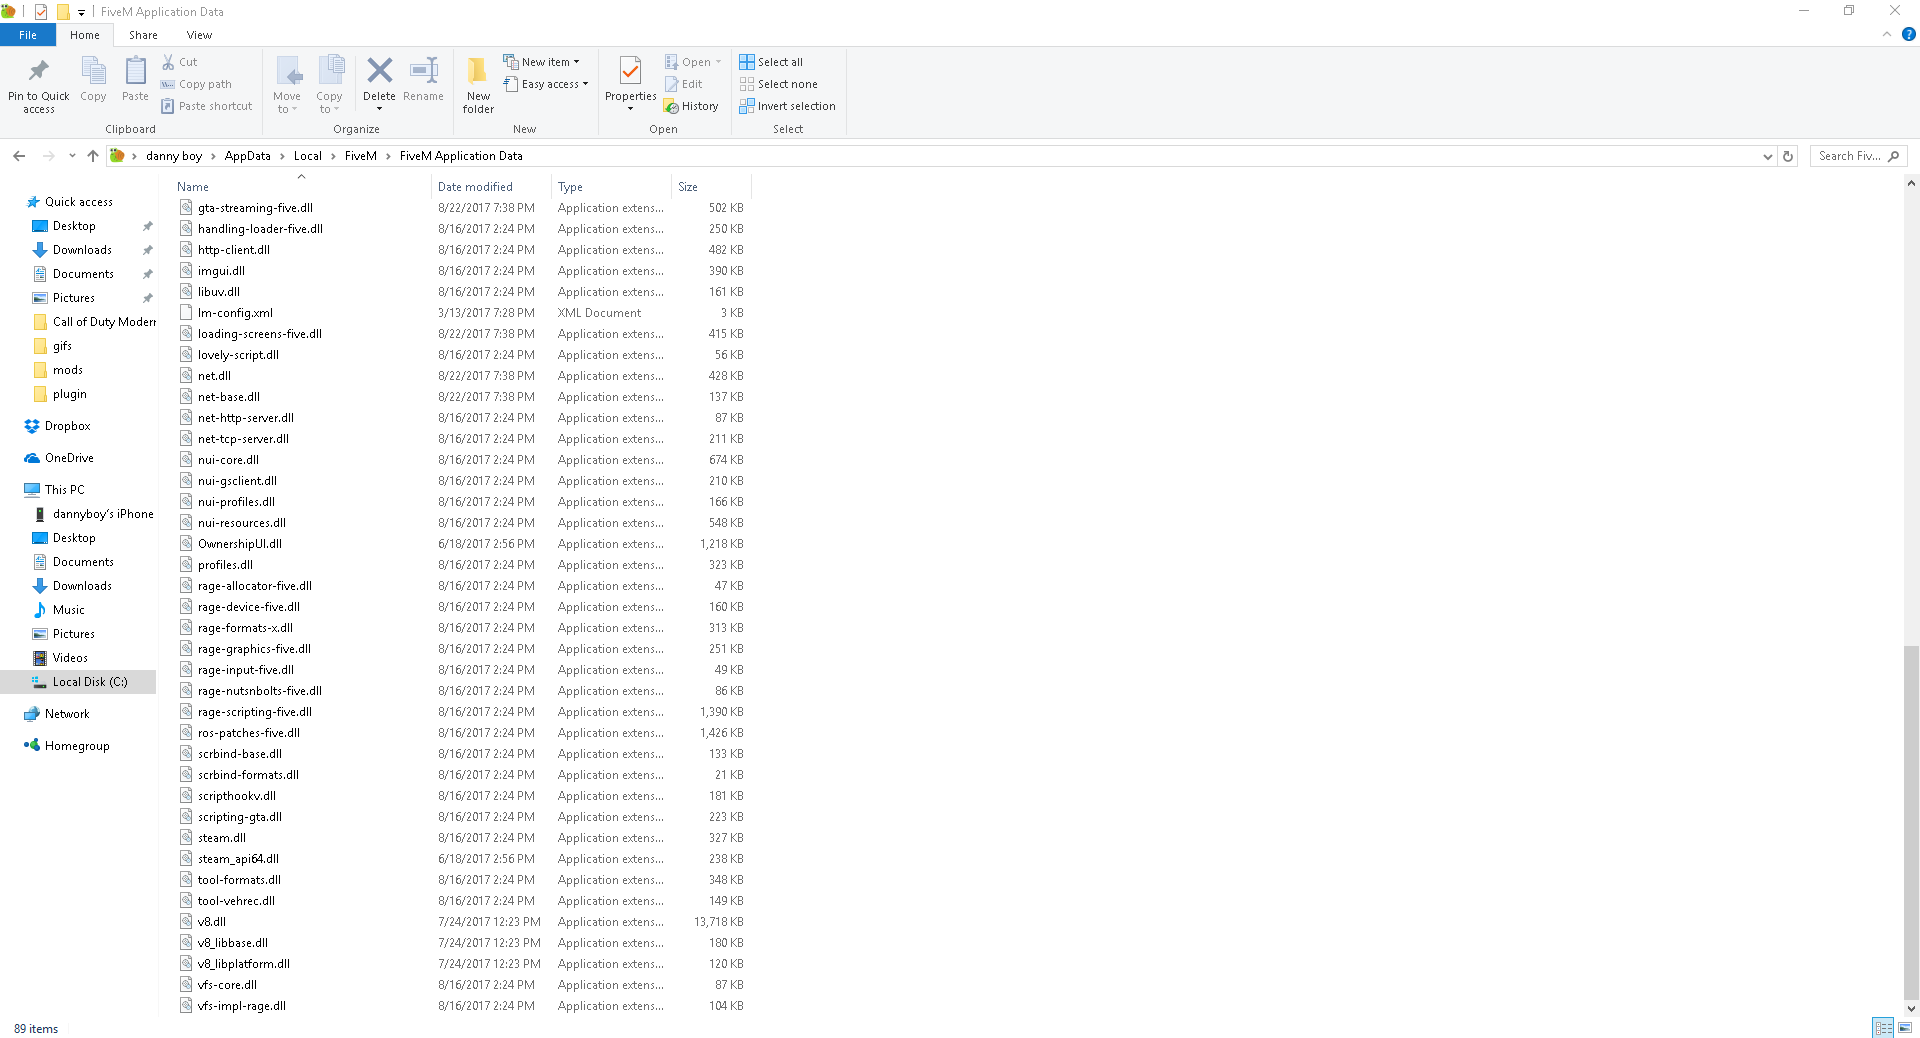Click Select all in ribbon

771,62
